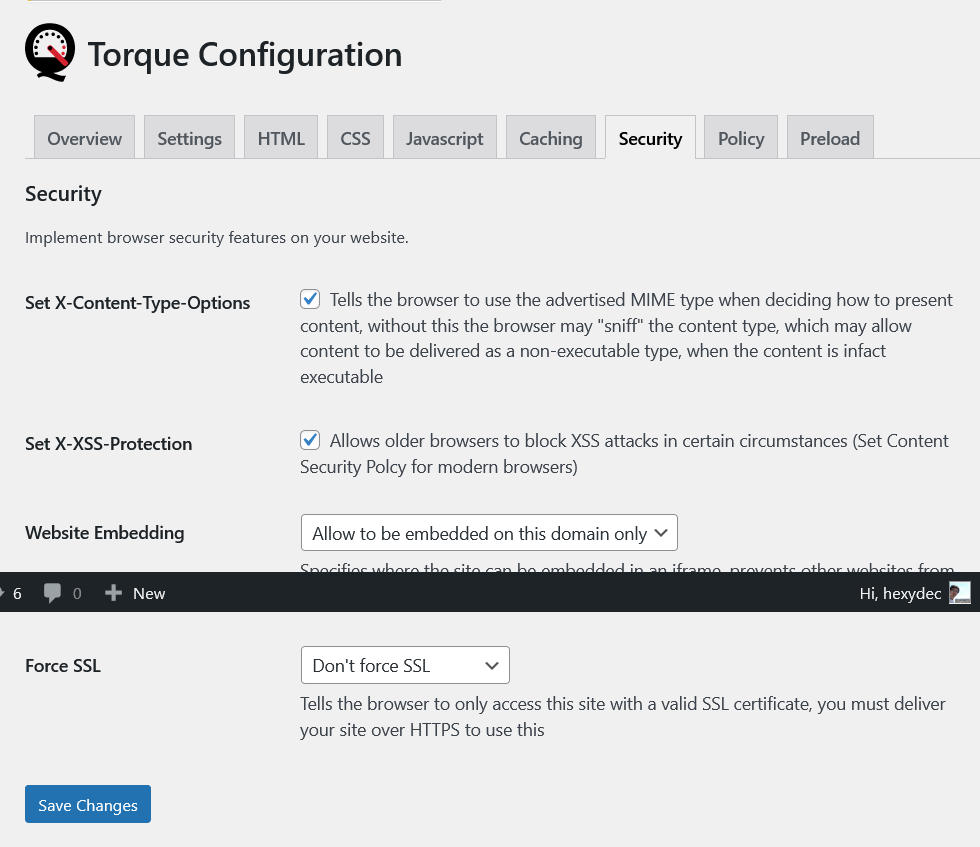Open the Preload tab
The height and width of the screenshot is (847, 980).
click(x=830, y=138)
